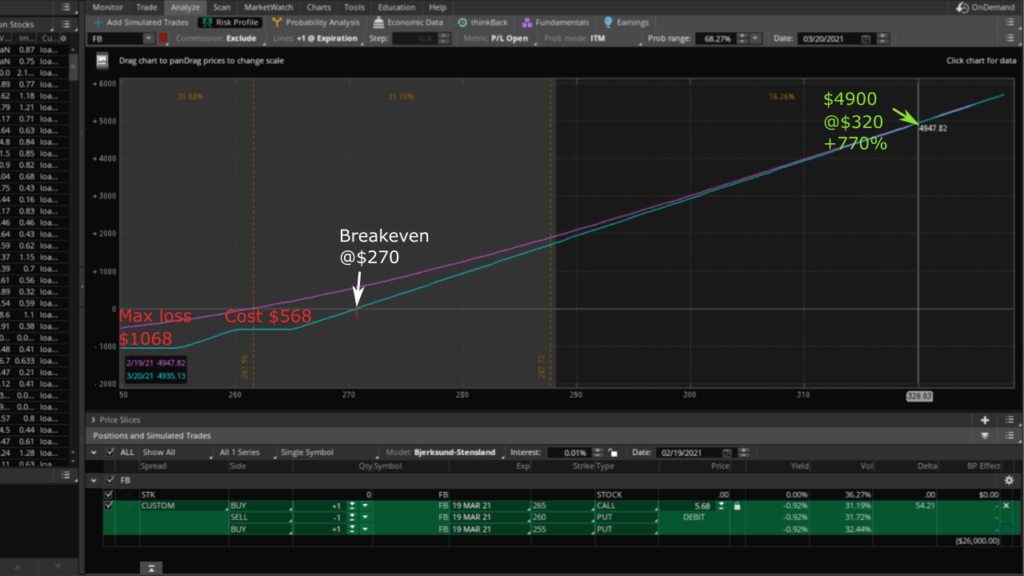
Task: Click the unlock icon next to Interest
Action: [x=613, y=453]
